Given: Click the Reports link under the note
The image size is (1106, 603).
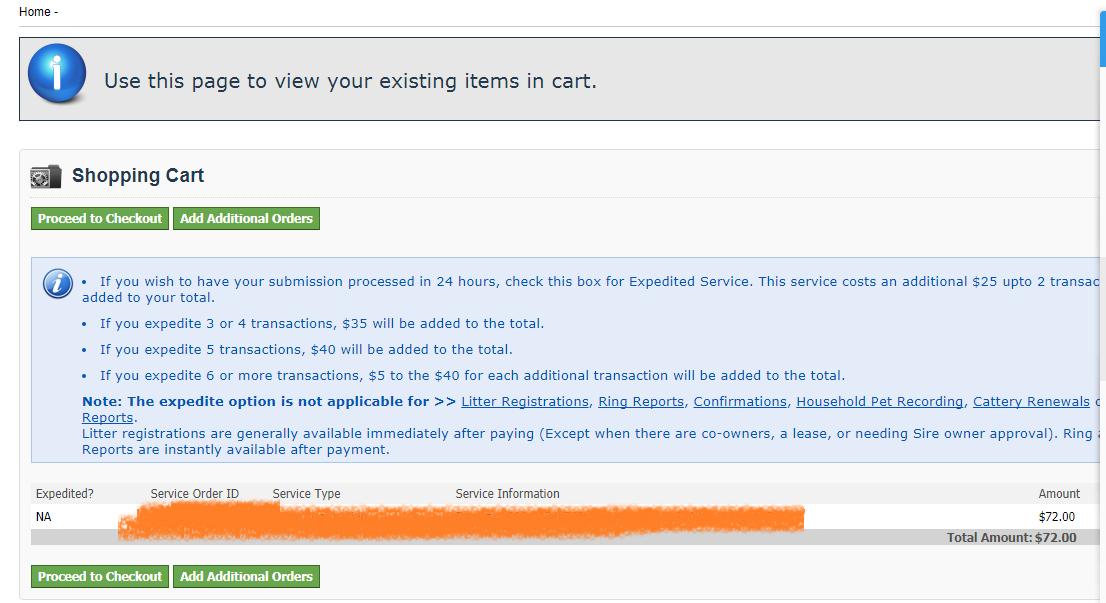Looking at the screenshot, I should tap(107, 418).
